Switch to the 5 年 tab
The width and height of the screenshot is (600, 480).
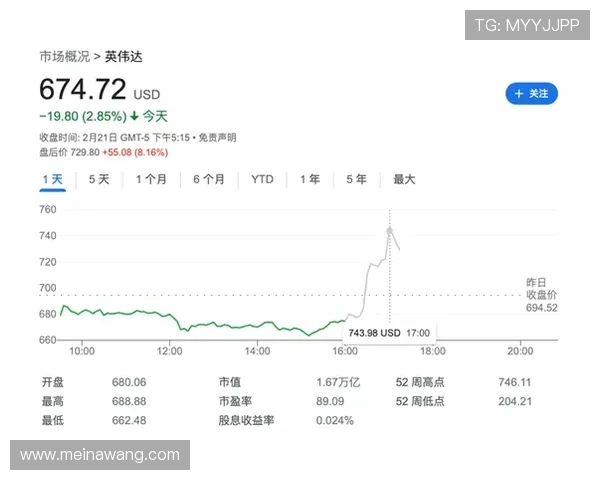pos(357,179)
